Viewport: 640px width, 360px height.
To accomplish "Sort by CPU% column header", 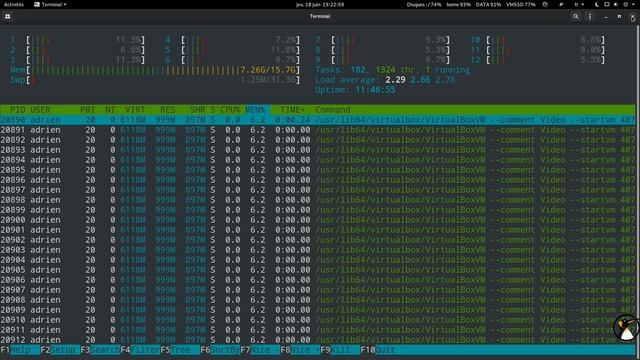I will 230,110.
